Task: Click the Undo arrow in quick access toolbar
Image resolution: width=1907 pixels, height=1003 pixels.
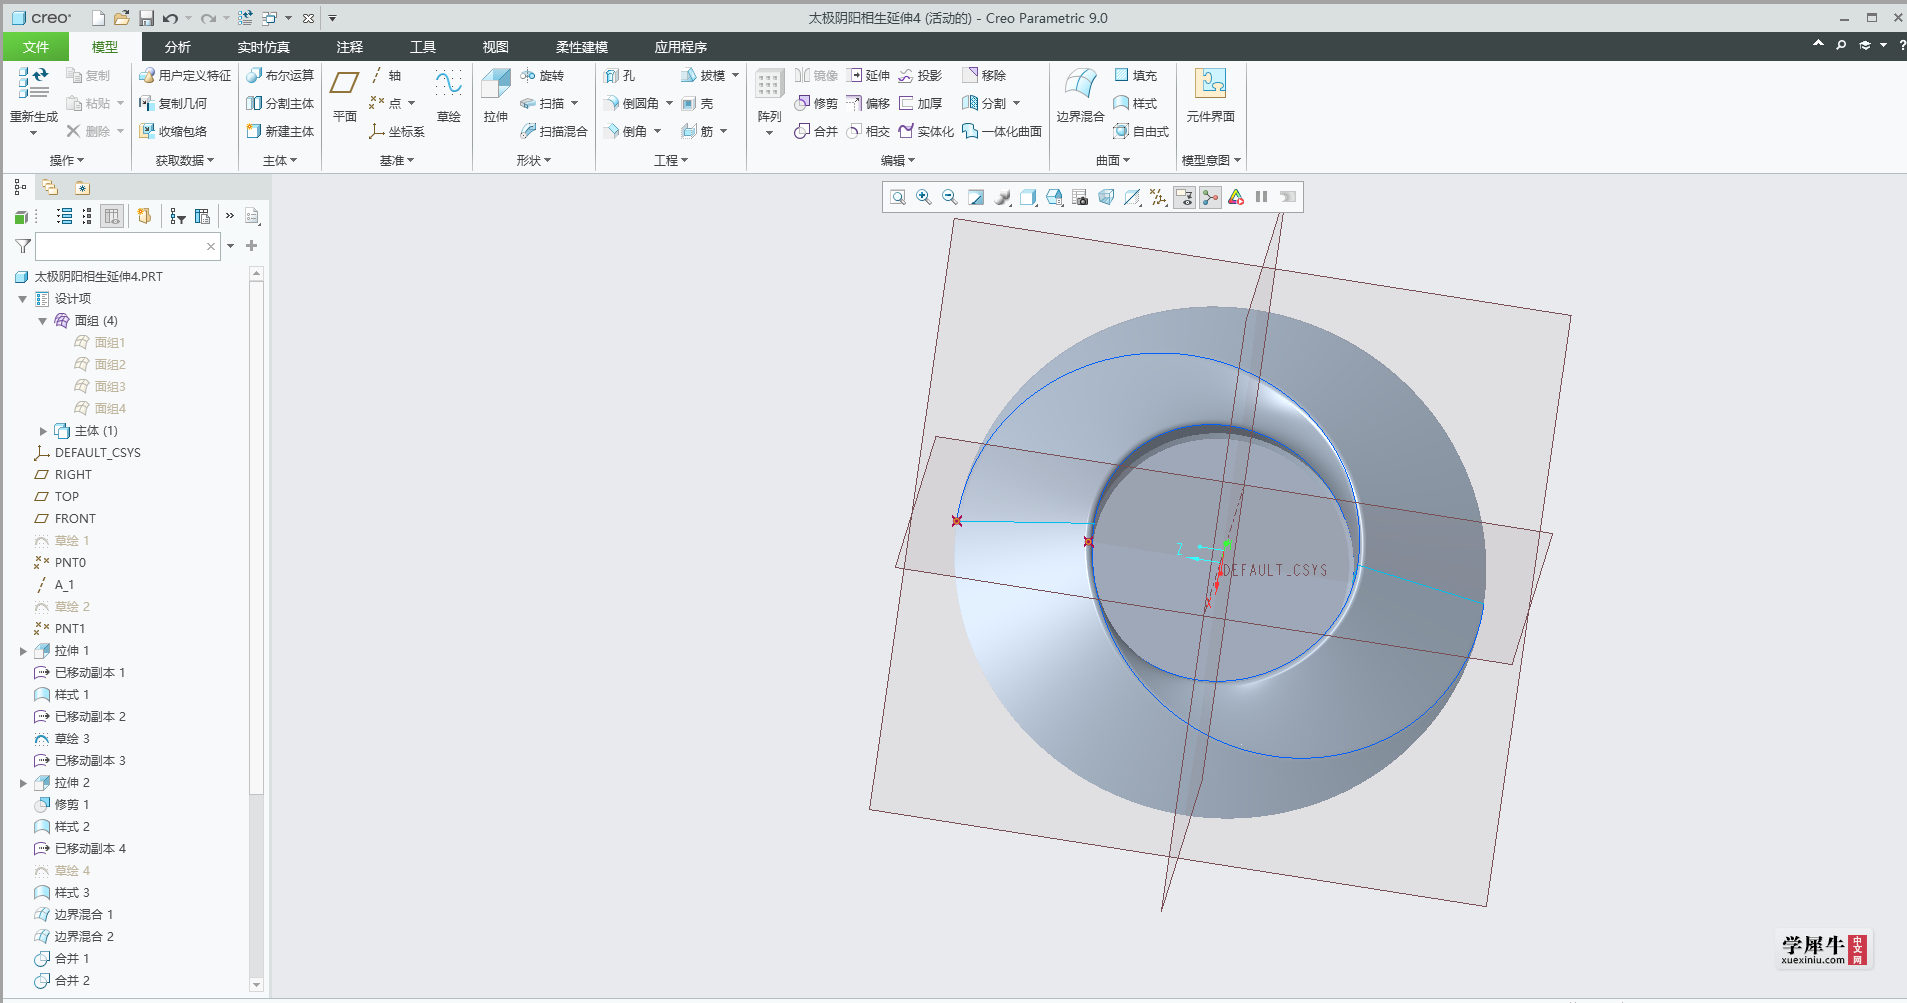Action: click(x=171, y=18)
